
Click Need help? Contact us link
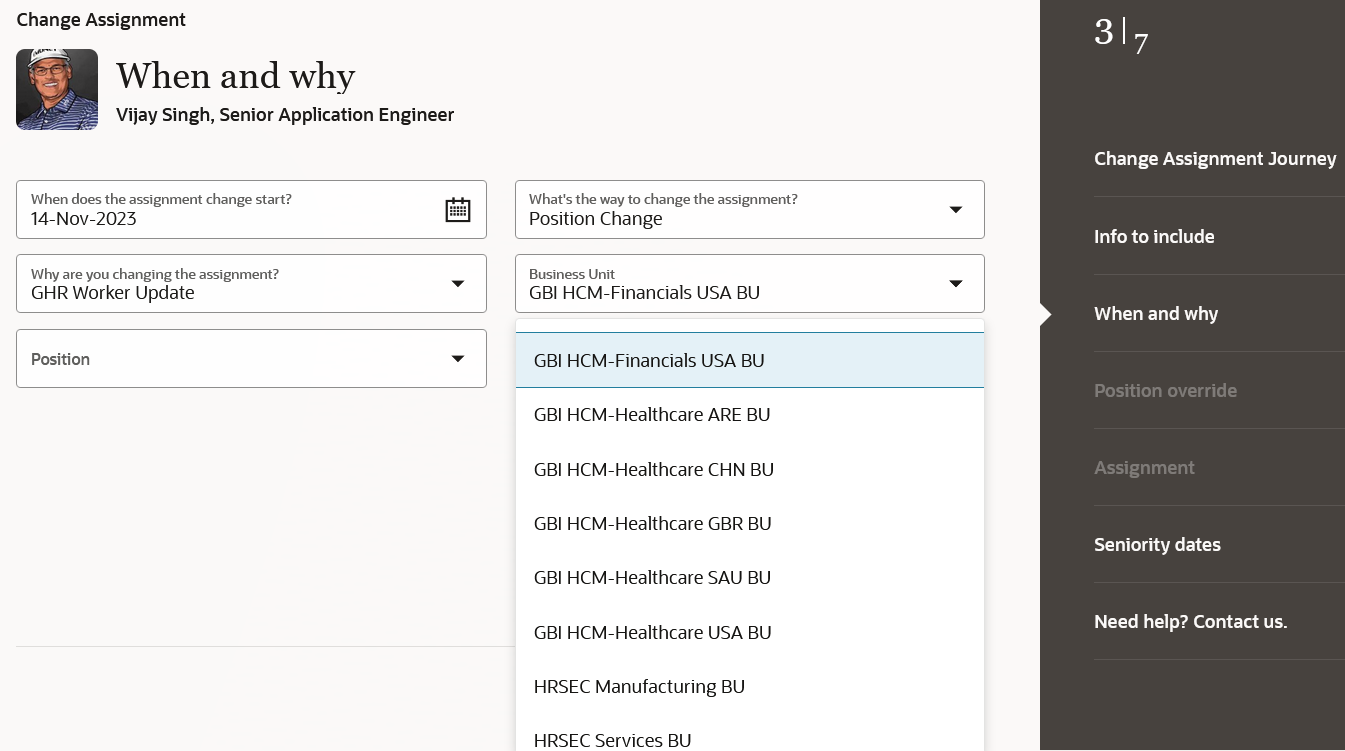1190,621
